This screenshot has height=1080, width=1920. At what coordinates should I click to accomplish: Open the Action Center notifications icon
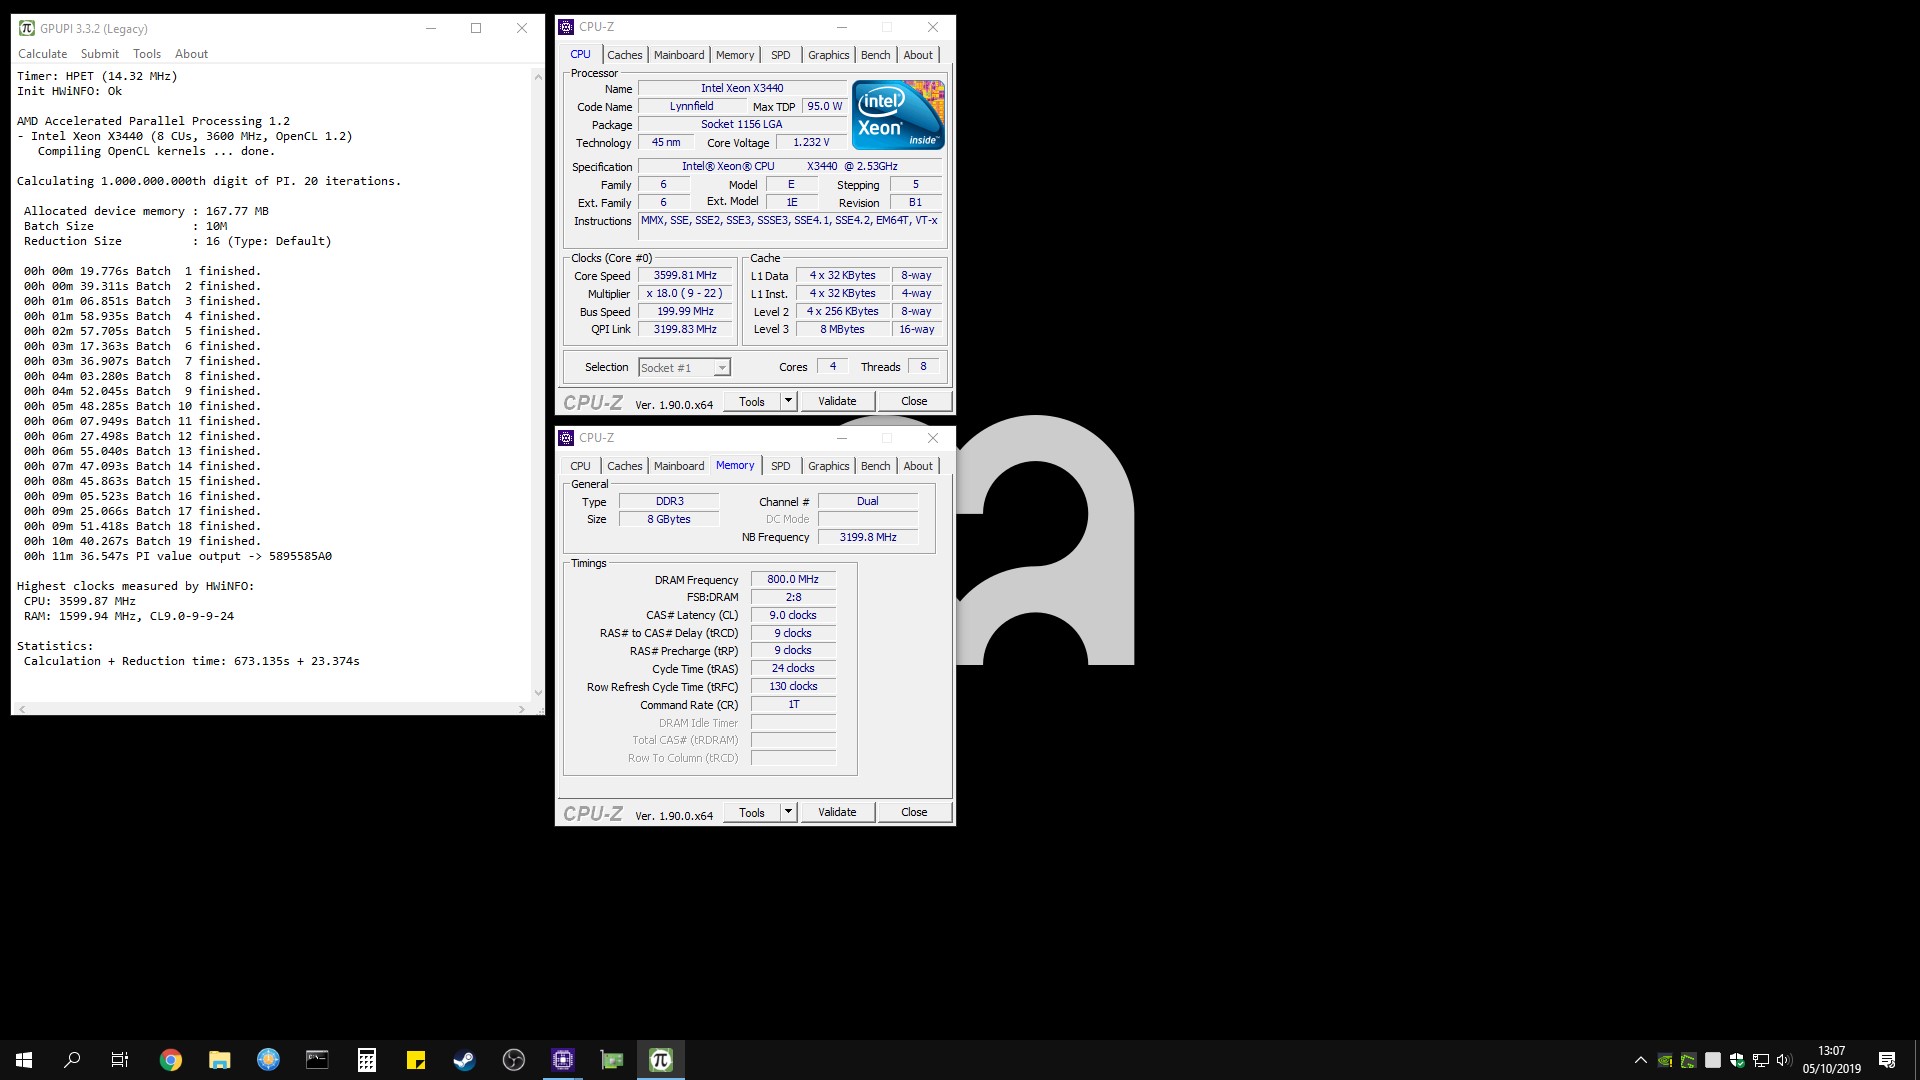[x=1887, y=1060]
